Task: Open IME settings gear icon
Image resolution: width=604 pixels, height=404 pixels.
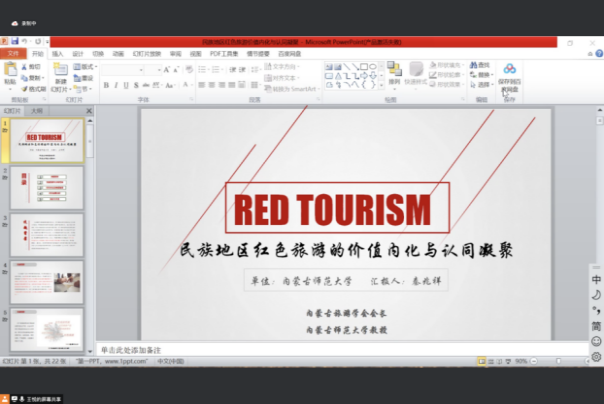Action: coord(596,356)
